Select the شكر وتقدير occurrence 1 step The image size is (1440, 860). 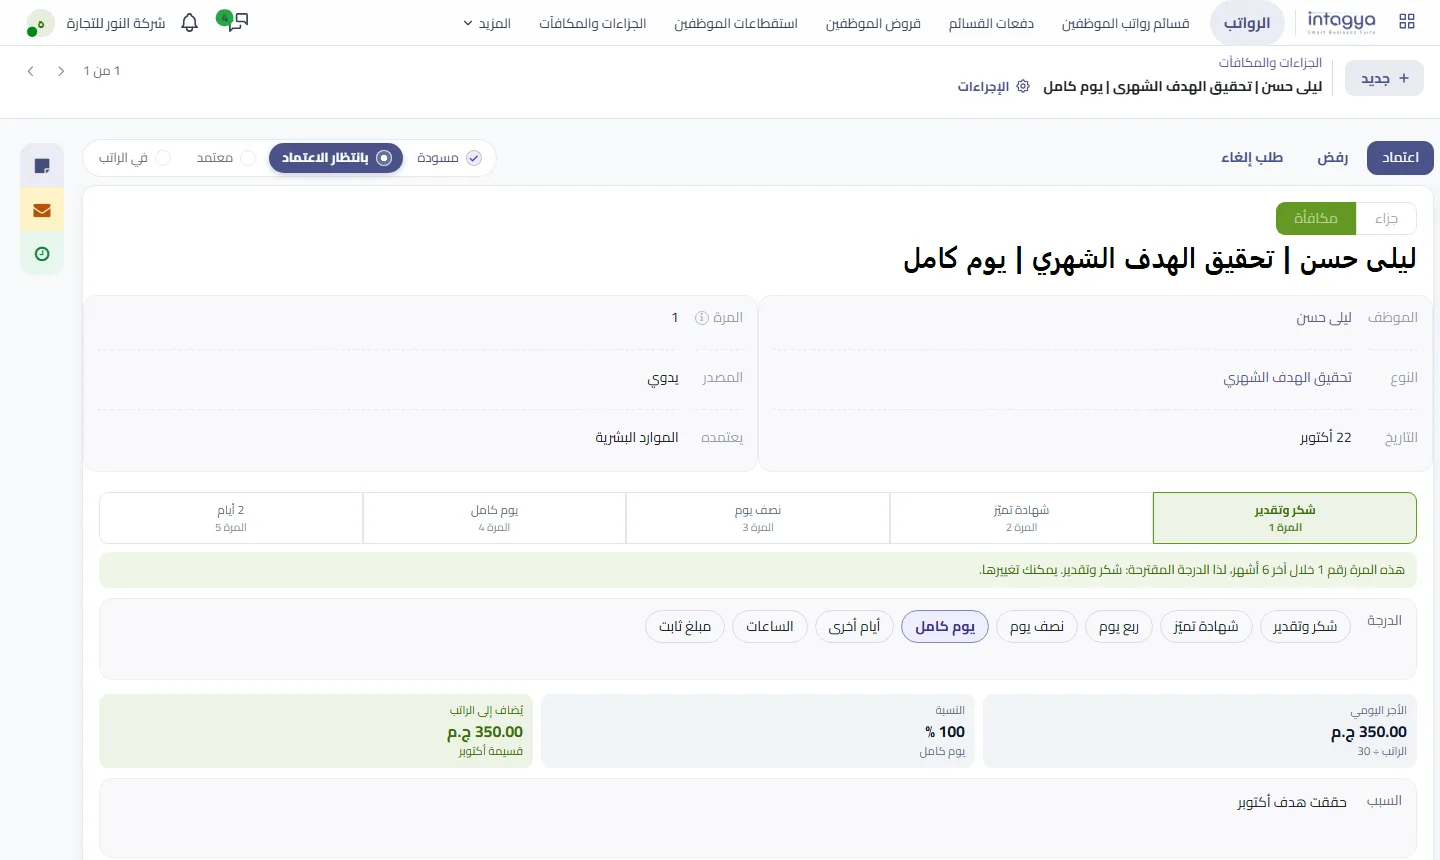(1285, 518)
